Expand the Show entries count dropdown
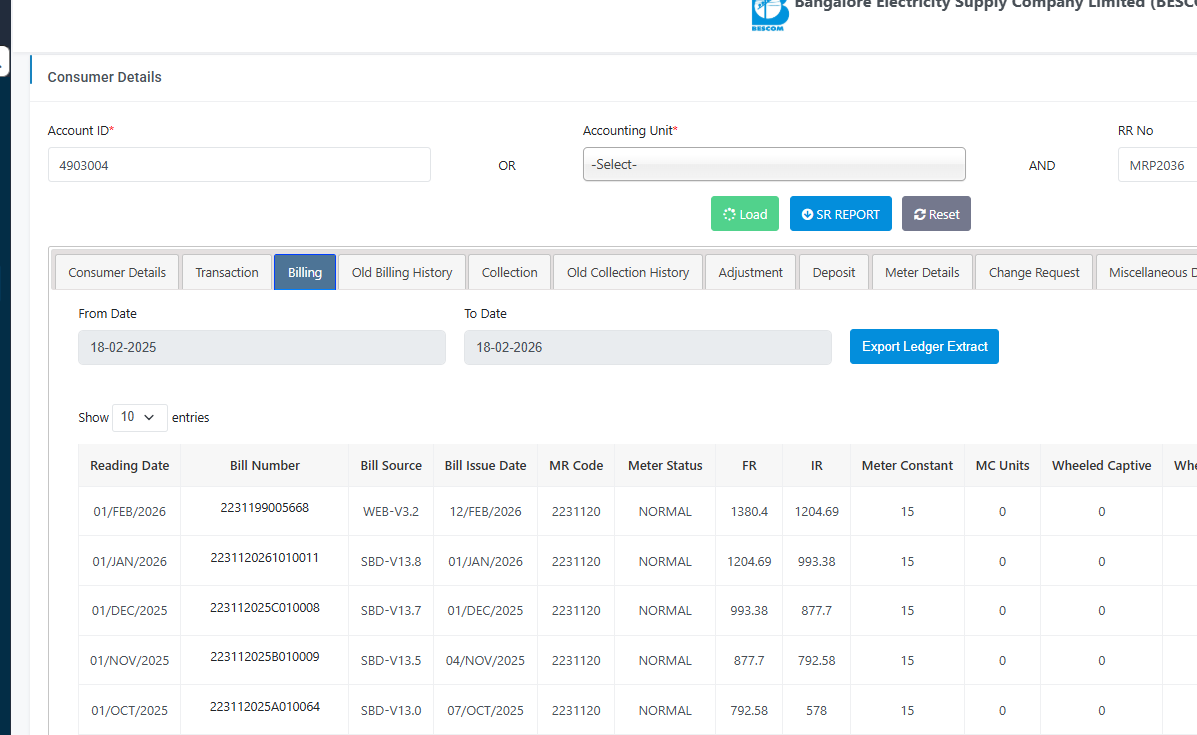 click(139, 417)
